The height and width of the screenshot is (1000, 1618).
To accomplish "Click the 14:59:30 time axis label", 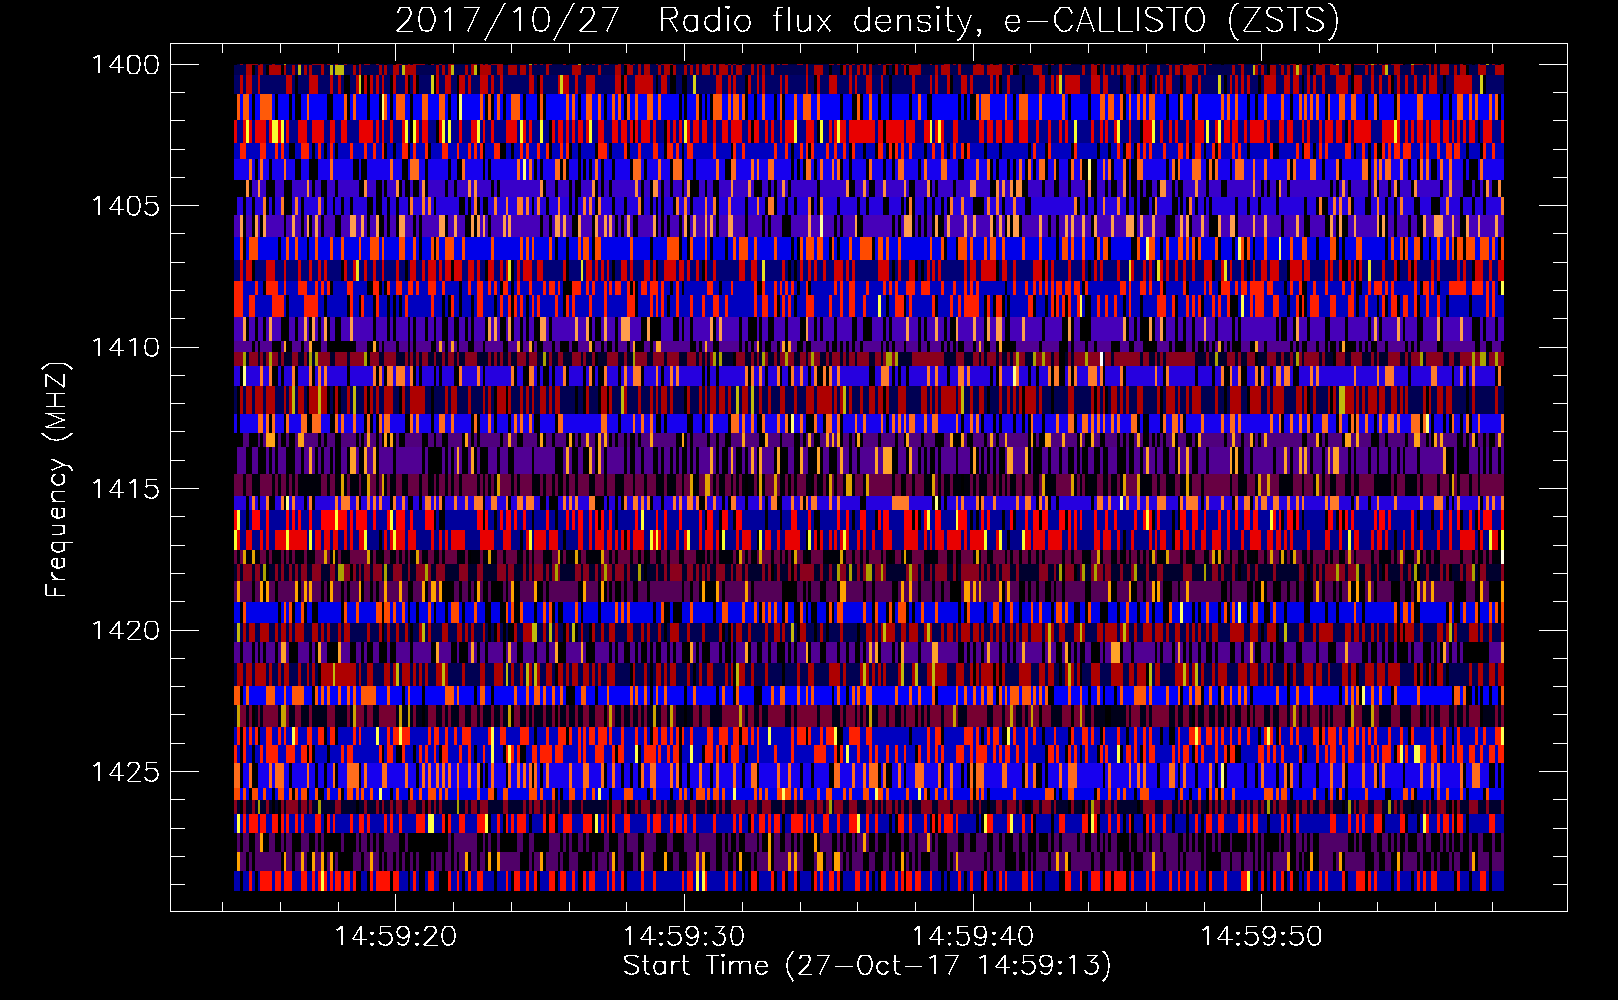I will (x=684, y=937).
